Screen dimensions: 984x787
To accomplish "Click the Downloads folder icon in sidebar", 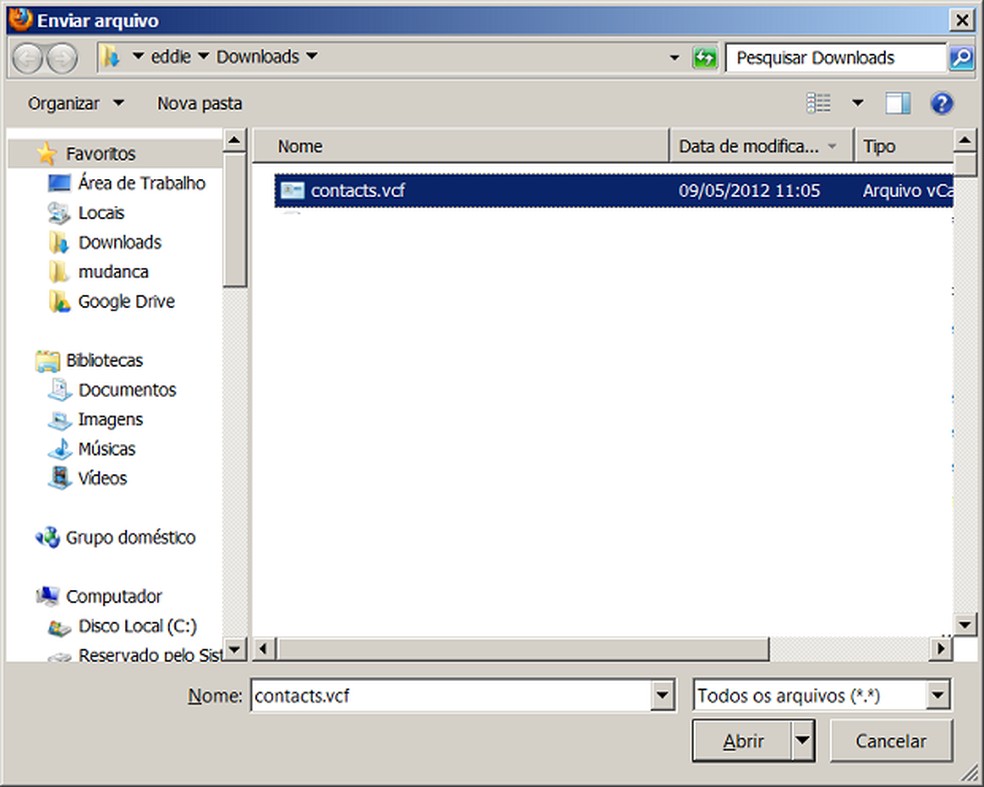I will pyautogui.click(x=59, y=242).
